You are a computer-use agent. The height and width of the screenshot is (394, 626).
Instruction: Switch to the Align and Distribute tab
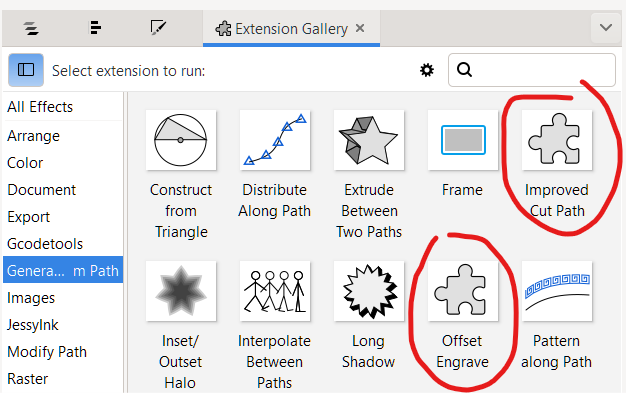95,28
